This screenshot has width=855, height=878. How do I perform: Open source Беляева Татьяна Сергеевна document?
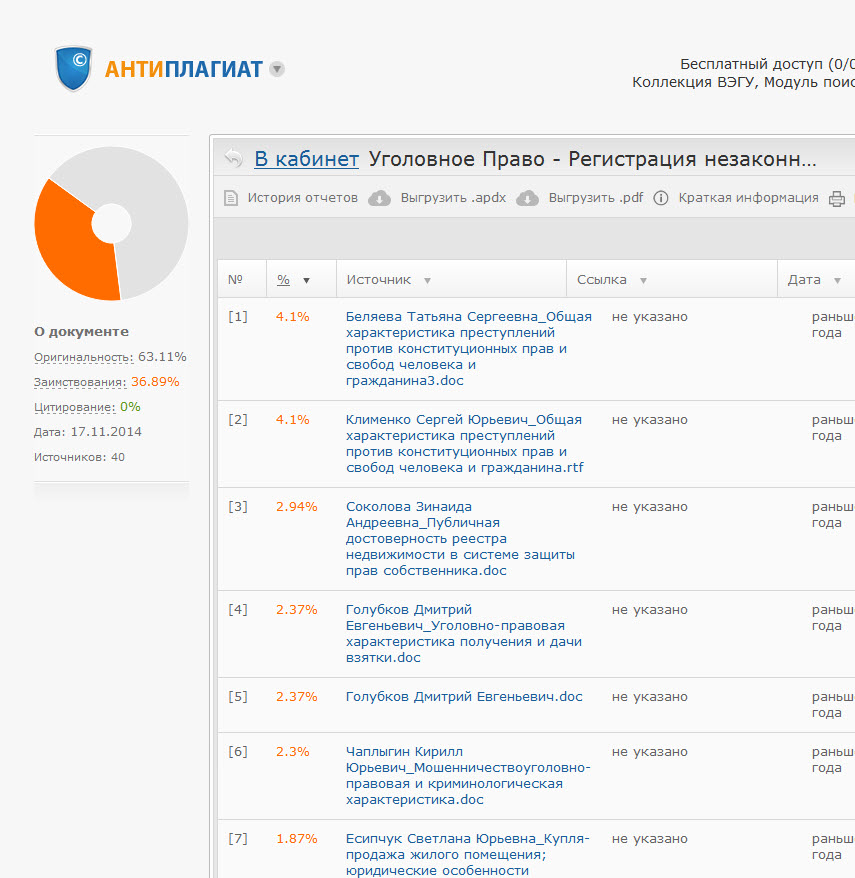pos(469,348)
